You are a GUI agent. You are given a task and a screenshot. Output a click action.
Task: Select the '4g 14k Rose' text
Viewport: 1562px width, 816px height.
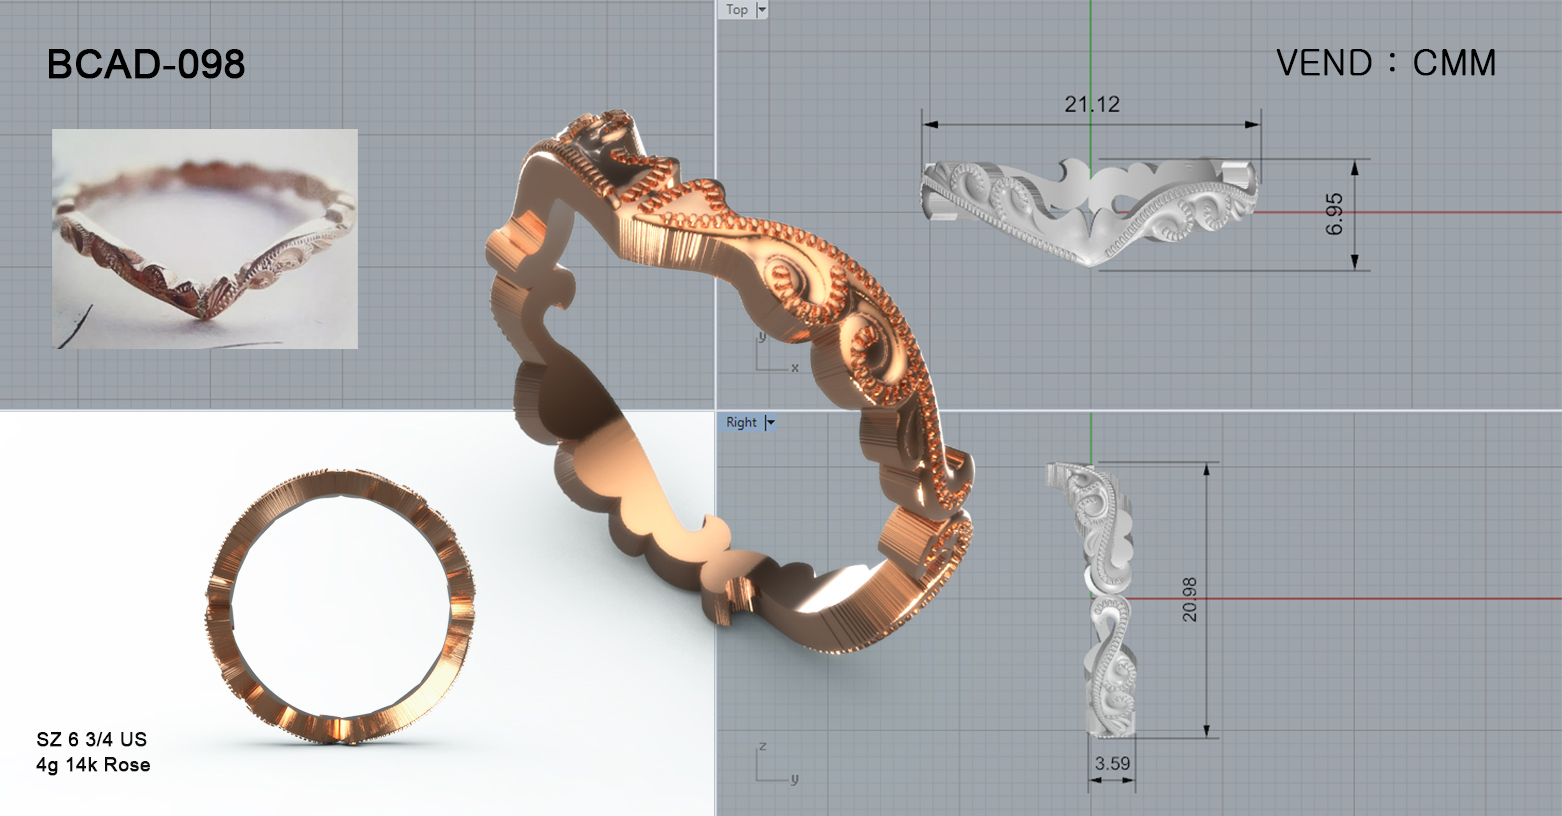pyautogui.click(x=93, y=765)
